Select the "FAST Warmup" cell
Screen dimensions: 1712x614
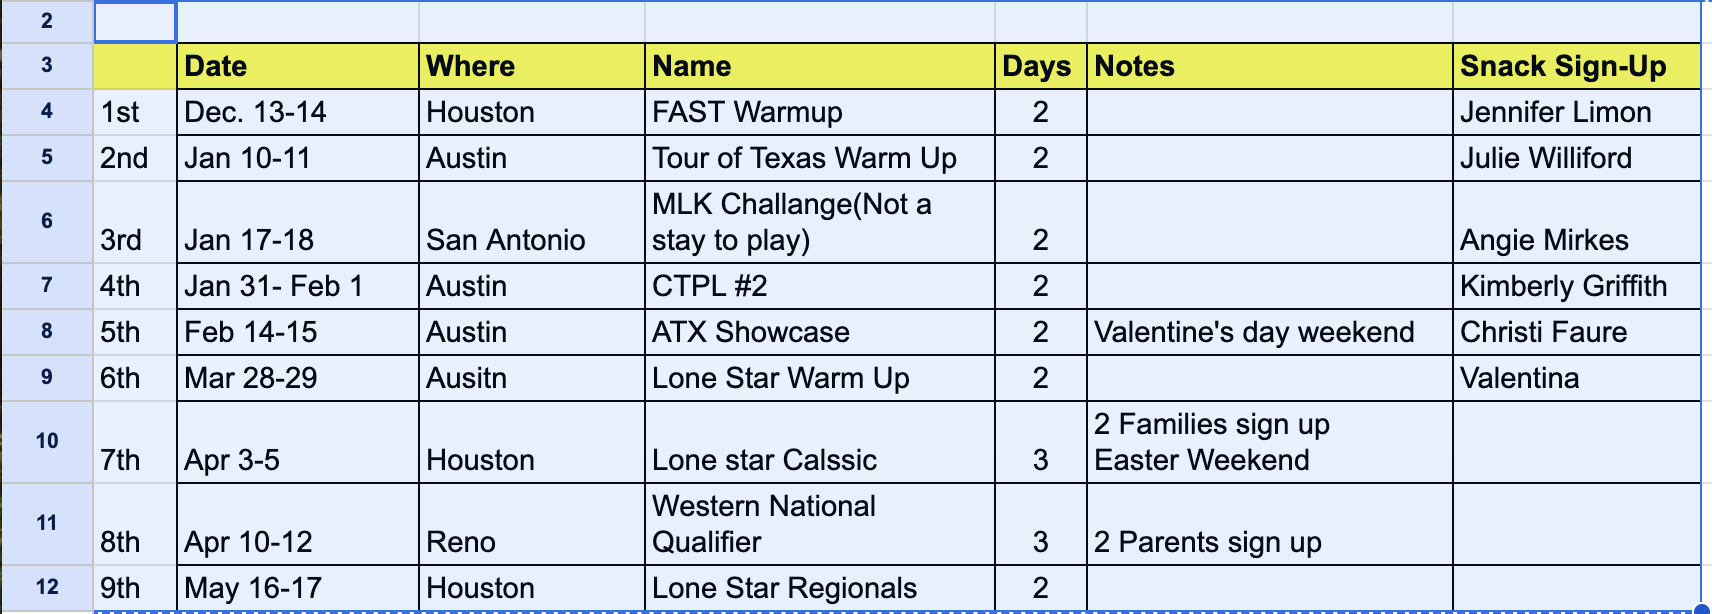[x=819, y=112]
